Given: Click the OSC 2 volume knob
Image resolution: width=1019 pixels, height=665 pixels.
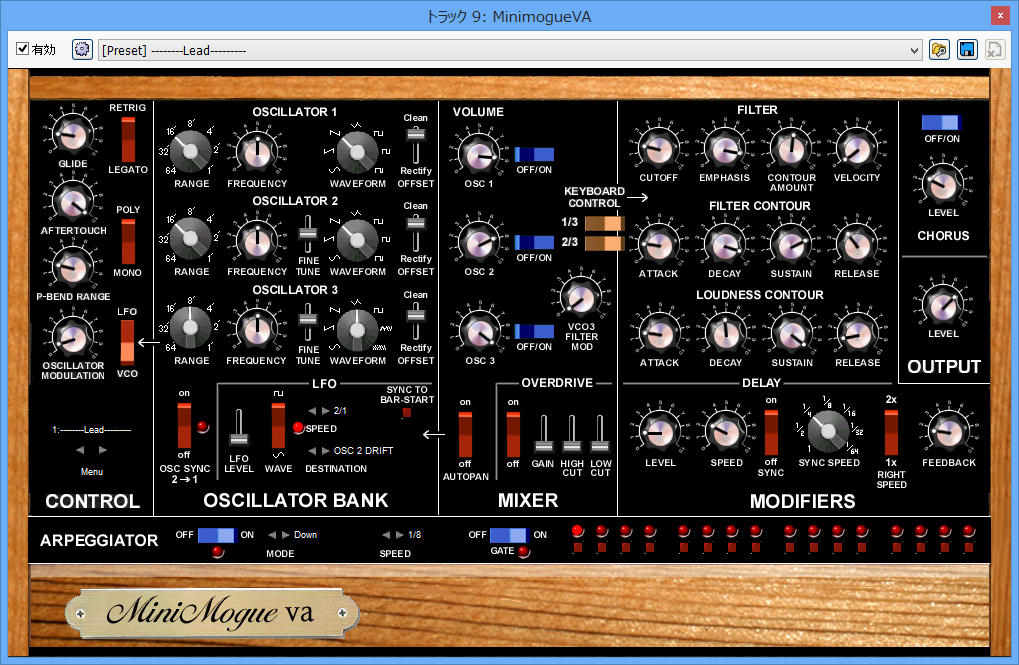Looking at the screenshot, I should tap(479, 242).
